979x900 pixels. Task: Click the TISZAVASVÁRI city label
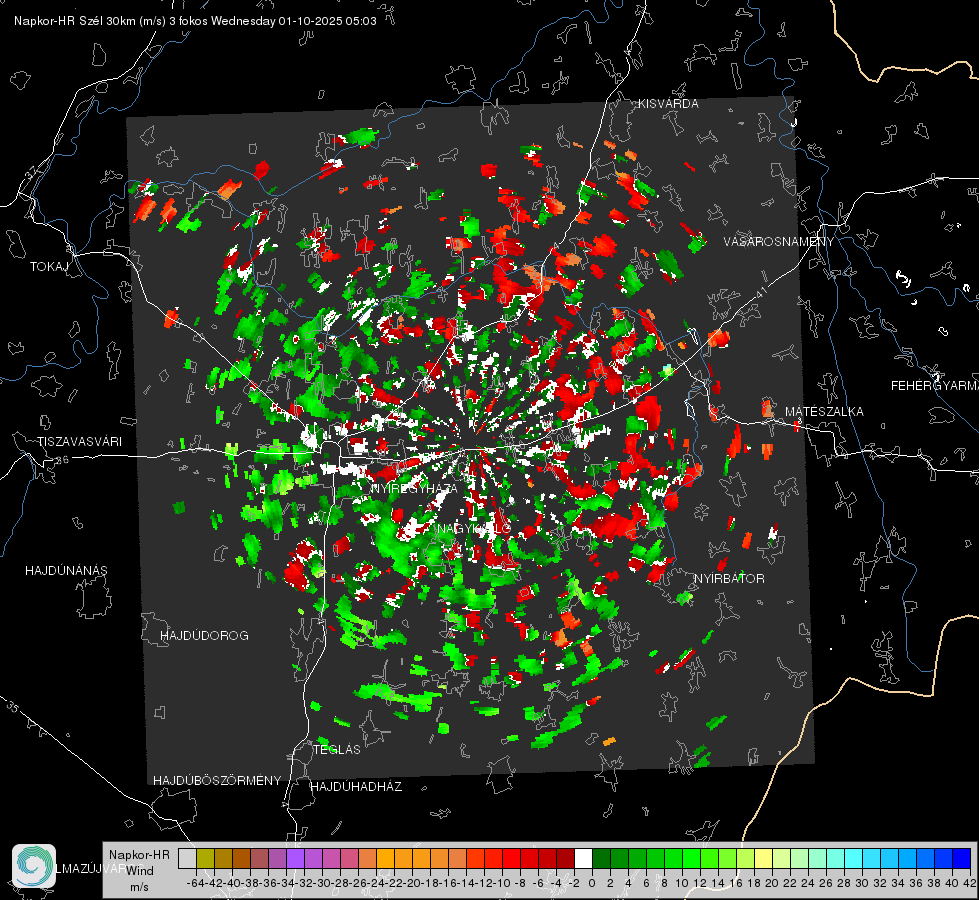(79, 442)
